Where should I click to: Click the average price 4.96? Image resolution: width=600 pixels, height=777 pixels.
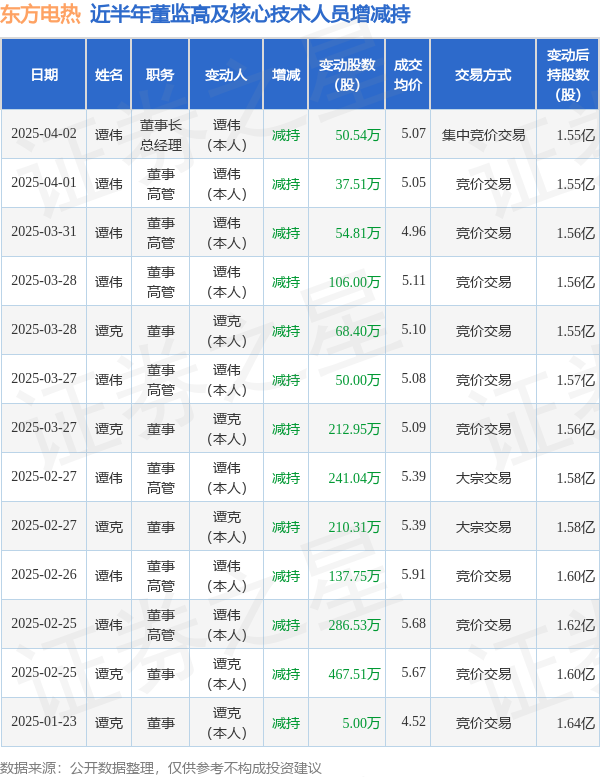pyautogui.click(x=413, y=231)
